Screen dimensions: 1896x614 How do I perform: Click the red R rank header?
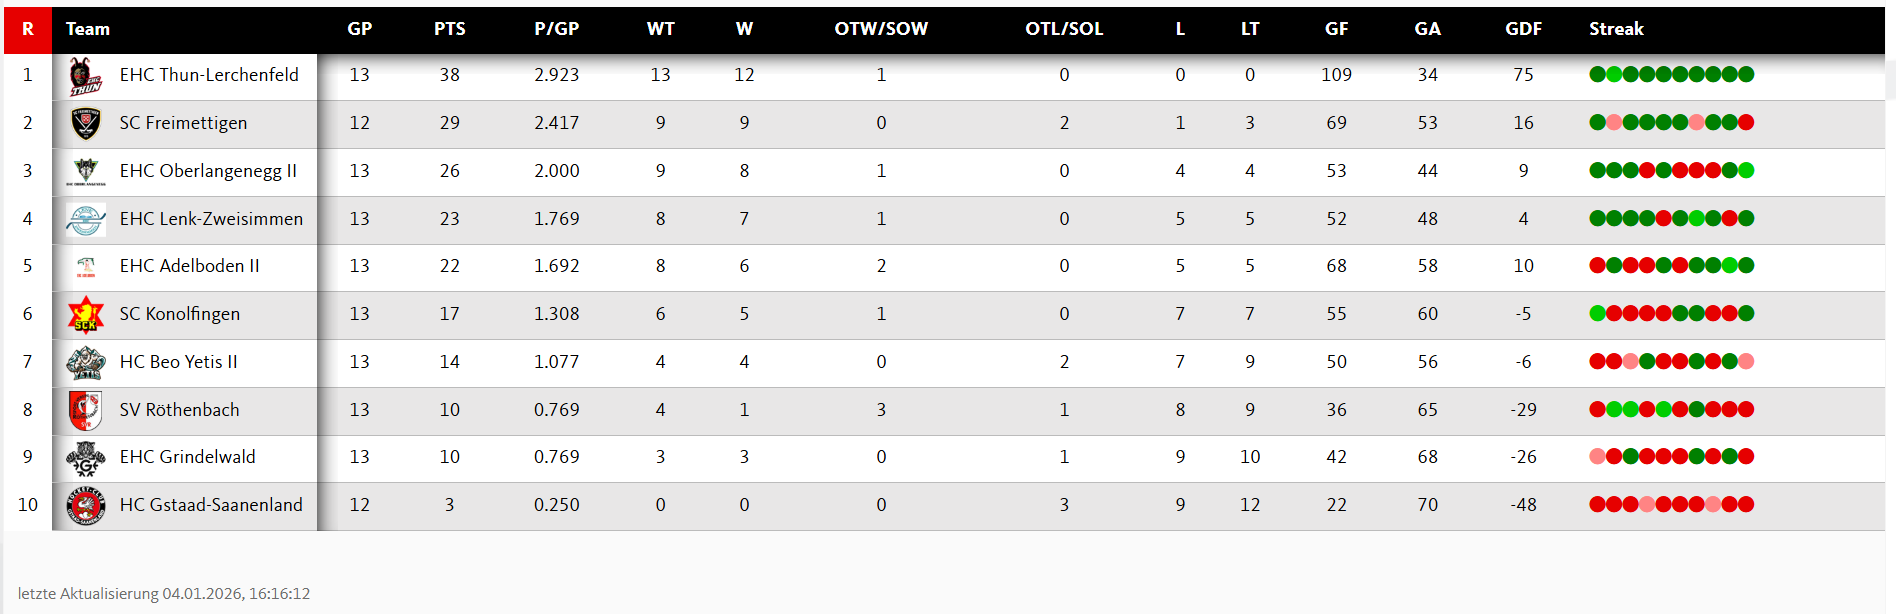point(28,29)
